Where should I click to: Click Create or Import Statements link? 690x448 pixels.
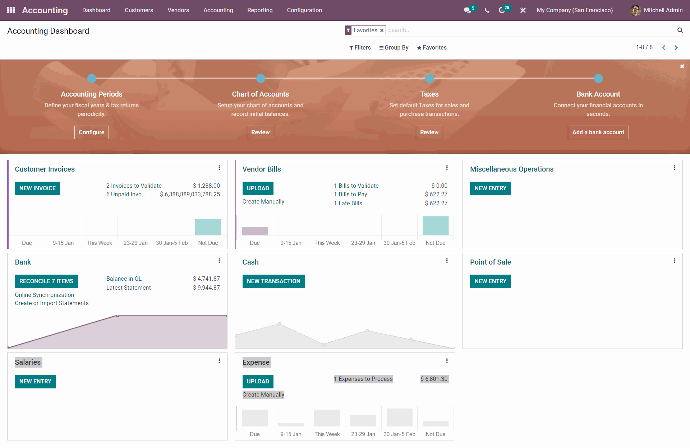click(51, 303)
